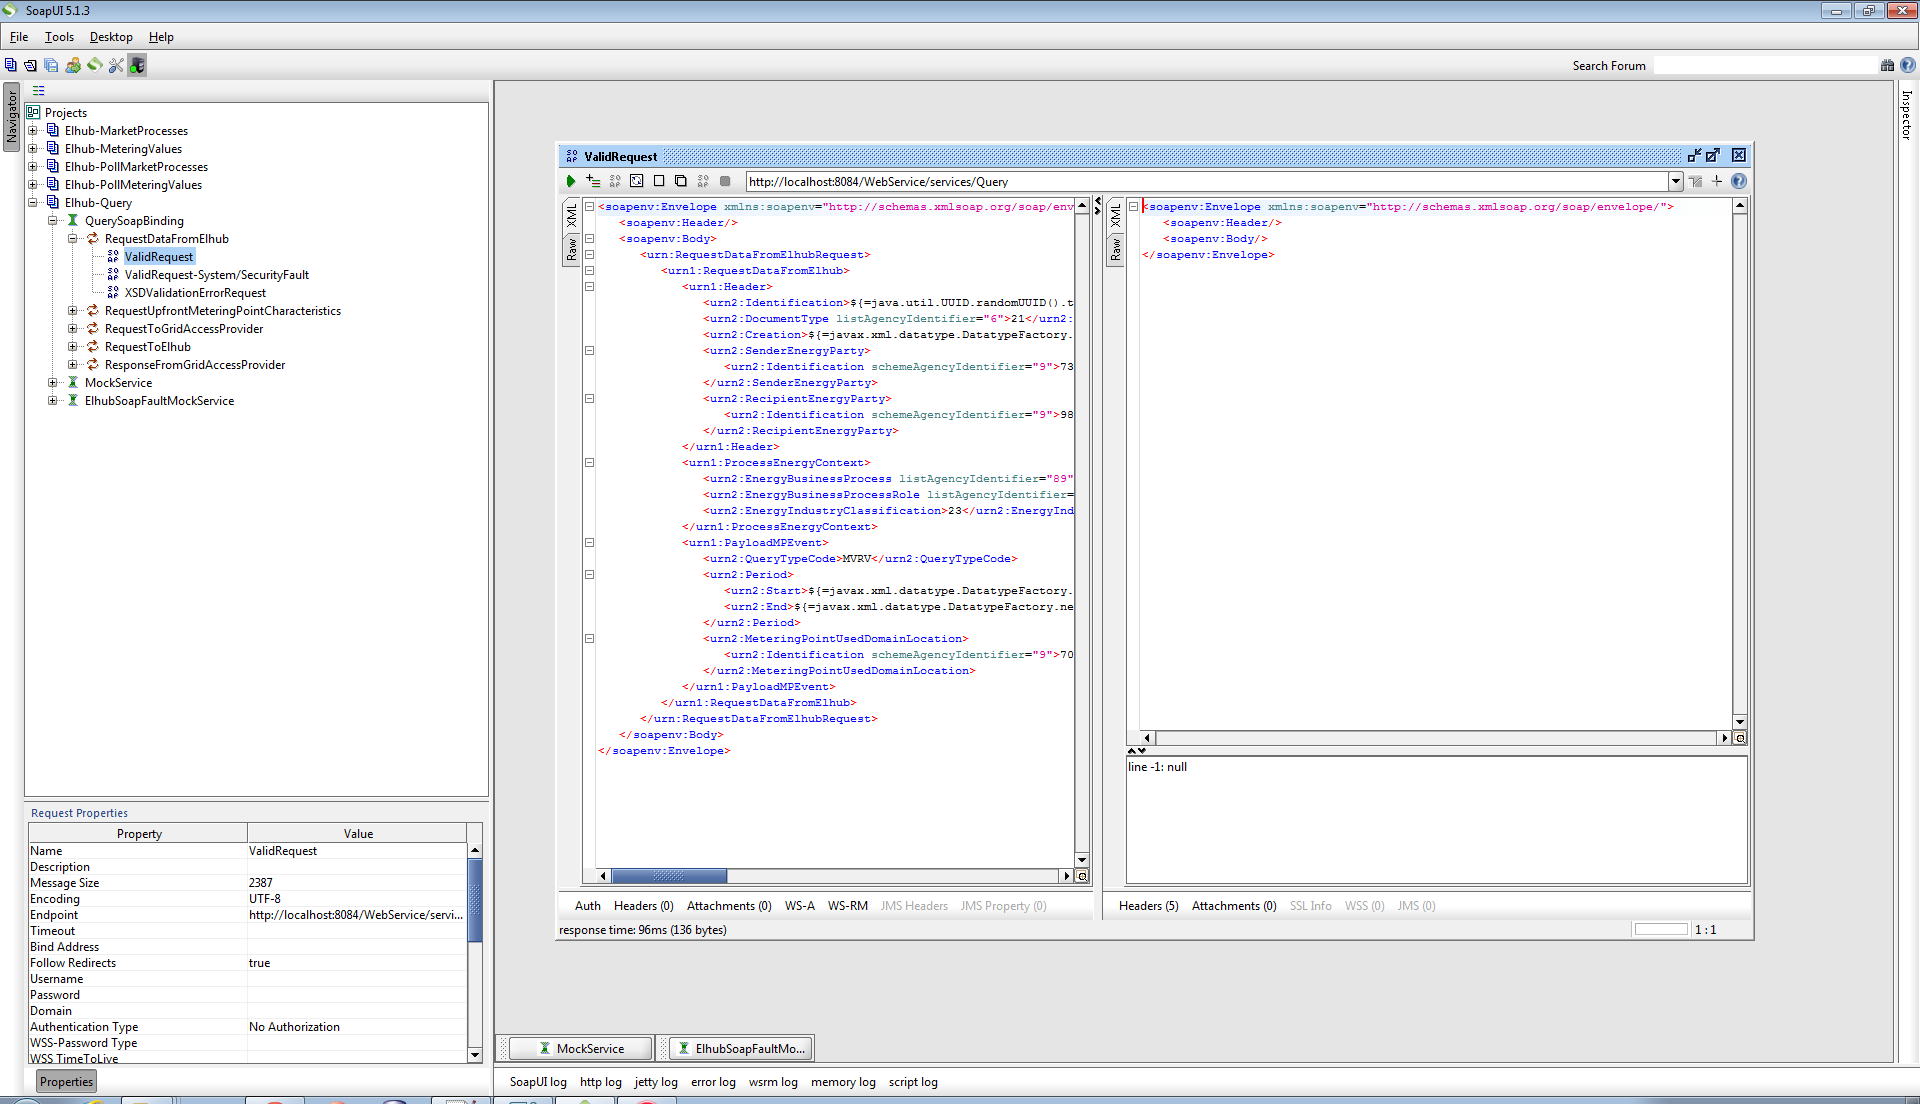
Task: Click help icon beside endpoint field
Action: pyautogui.click(x=1739, y=181)
